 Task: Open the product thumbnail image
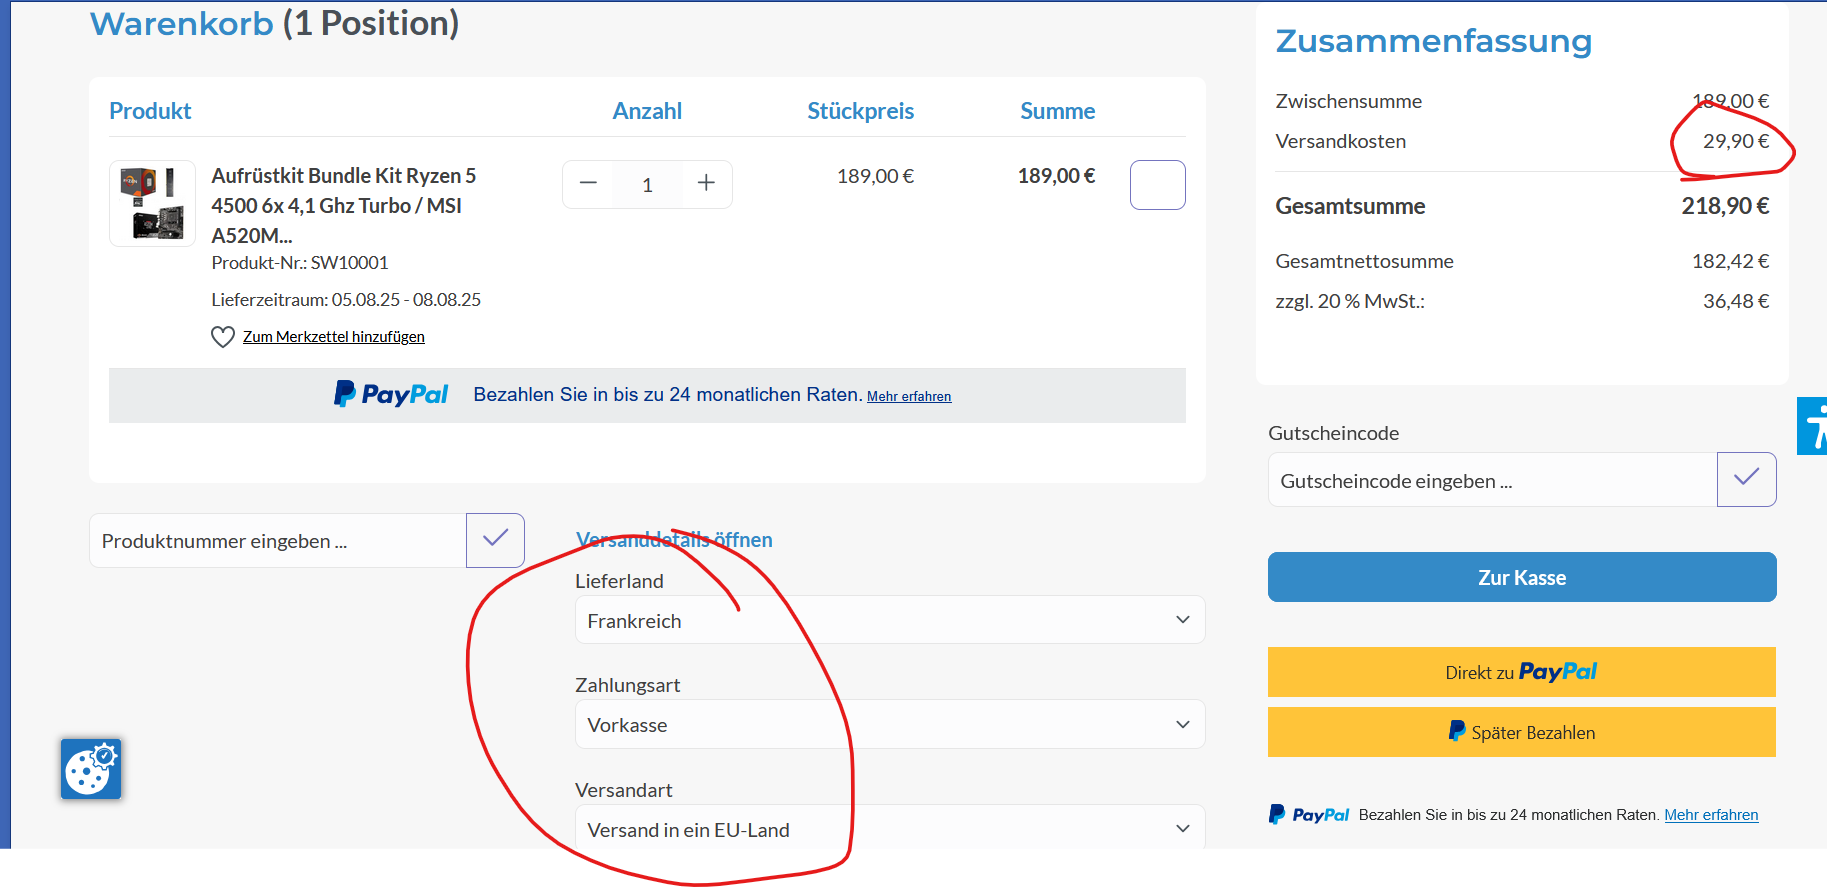(152, 204)
